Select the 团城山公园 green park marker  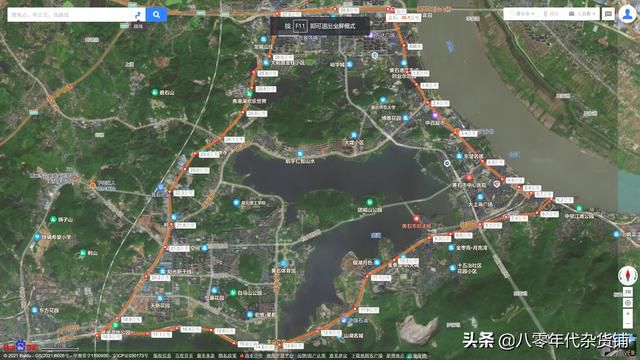[369, 202]
